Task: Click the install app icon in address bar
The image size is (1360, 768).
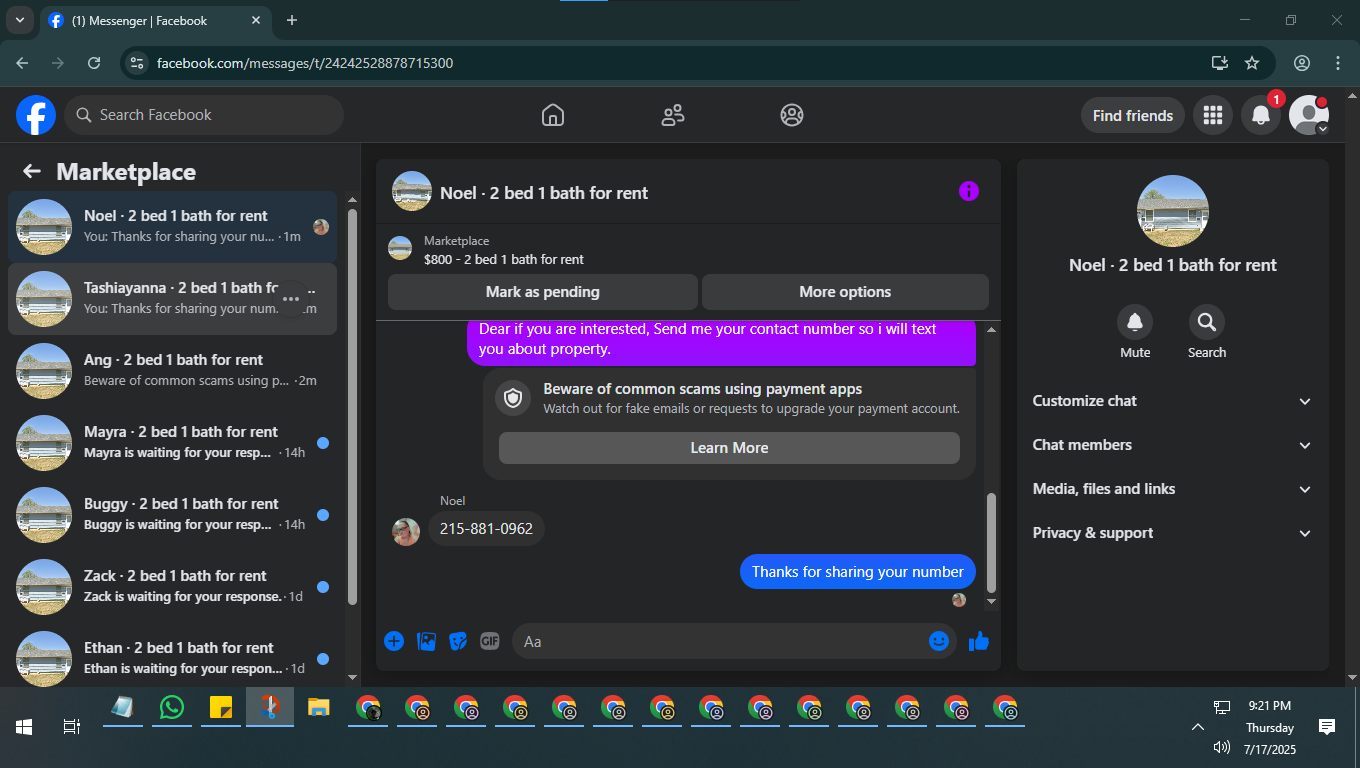Action: tap(1219, 63)
